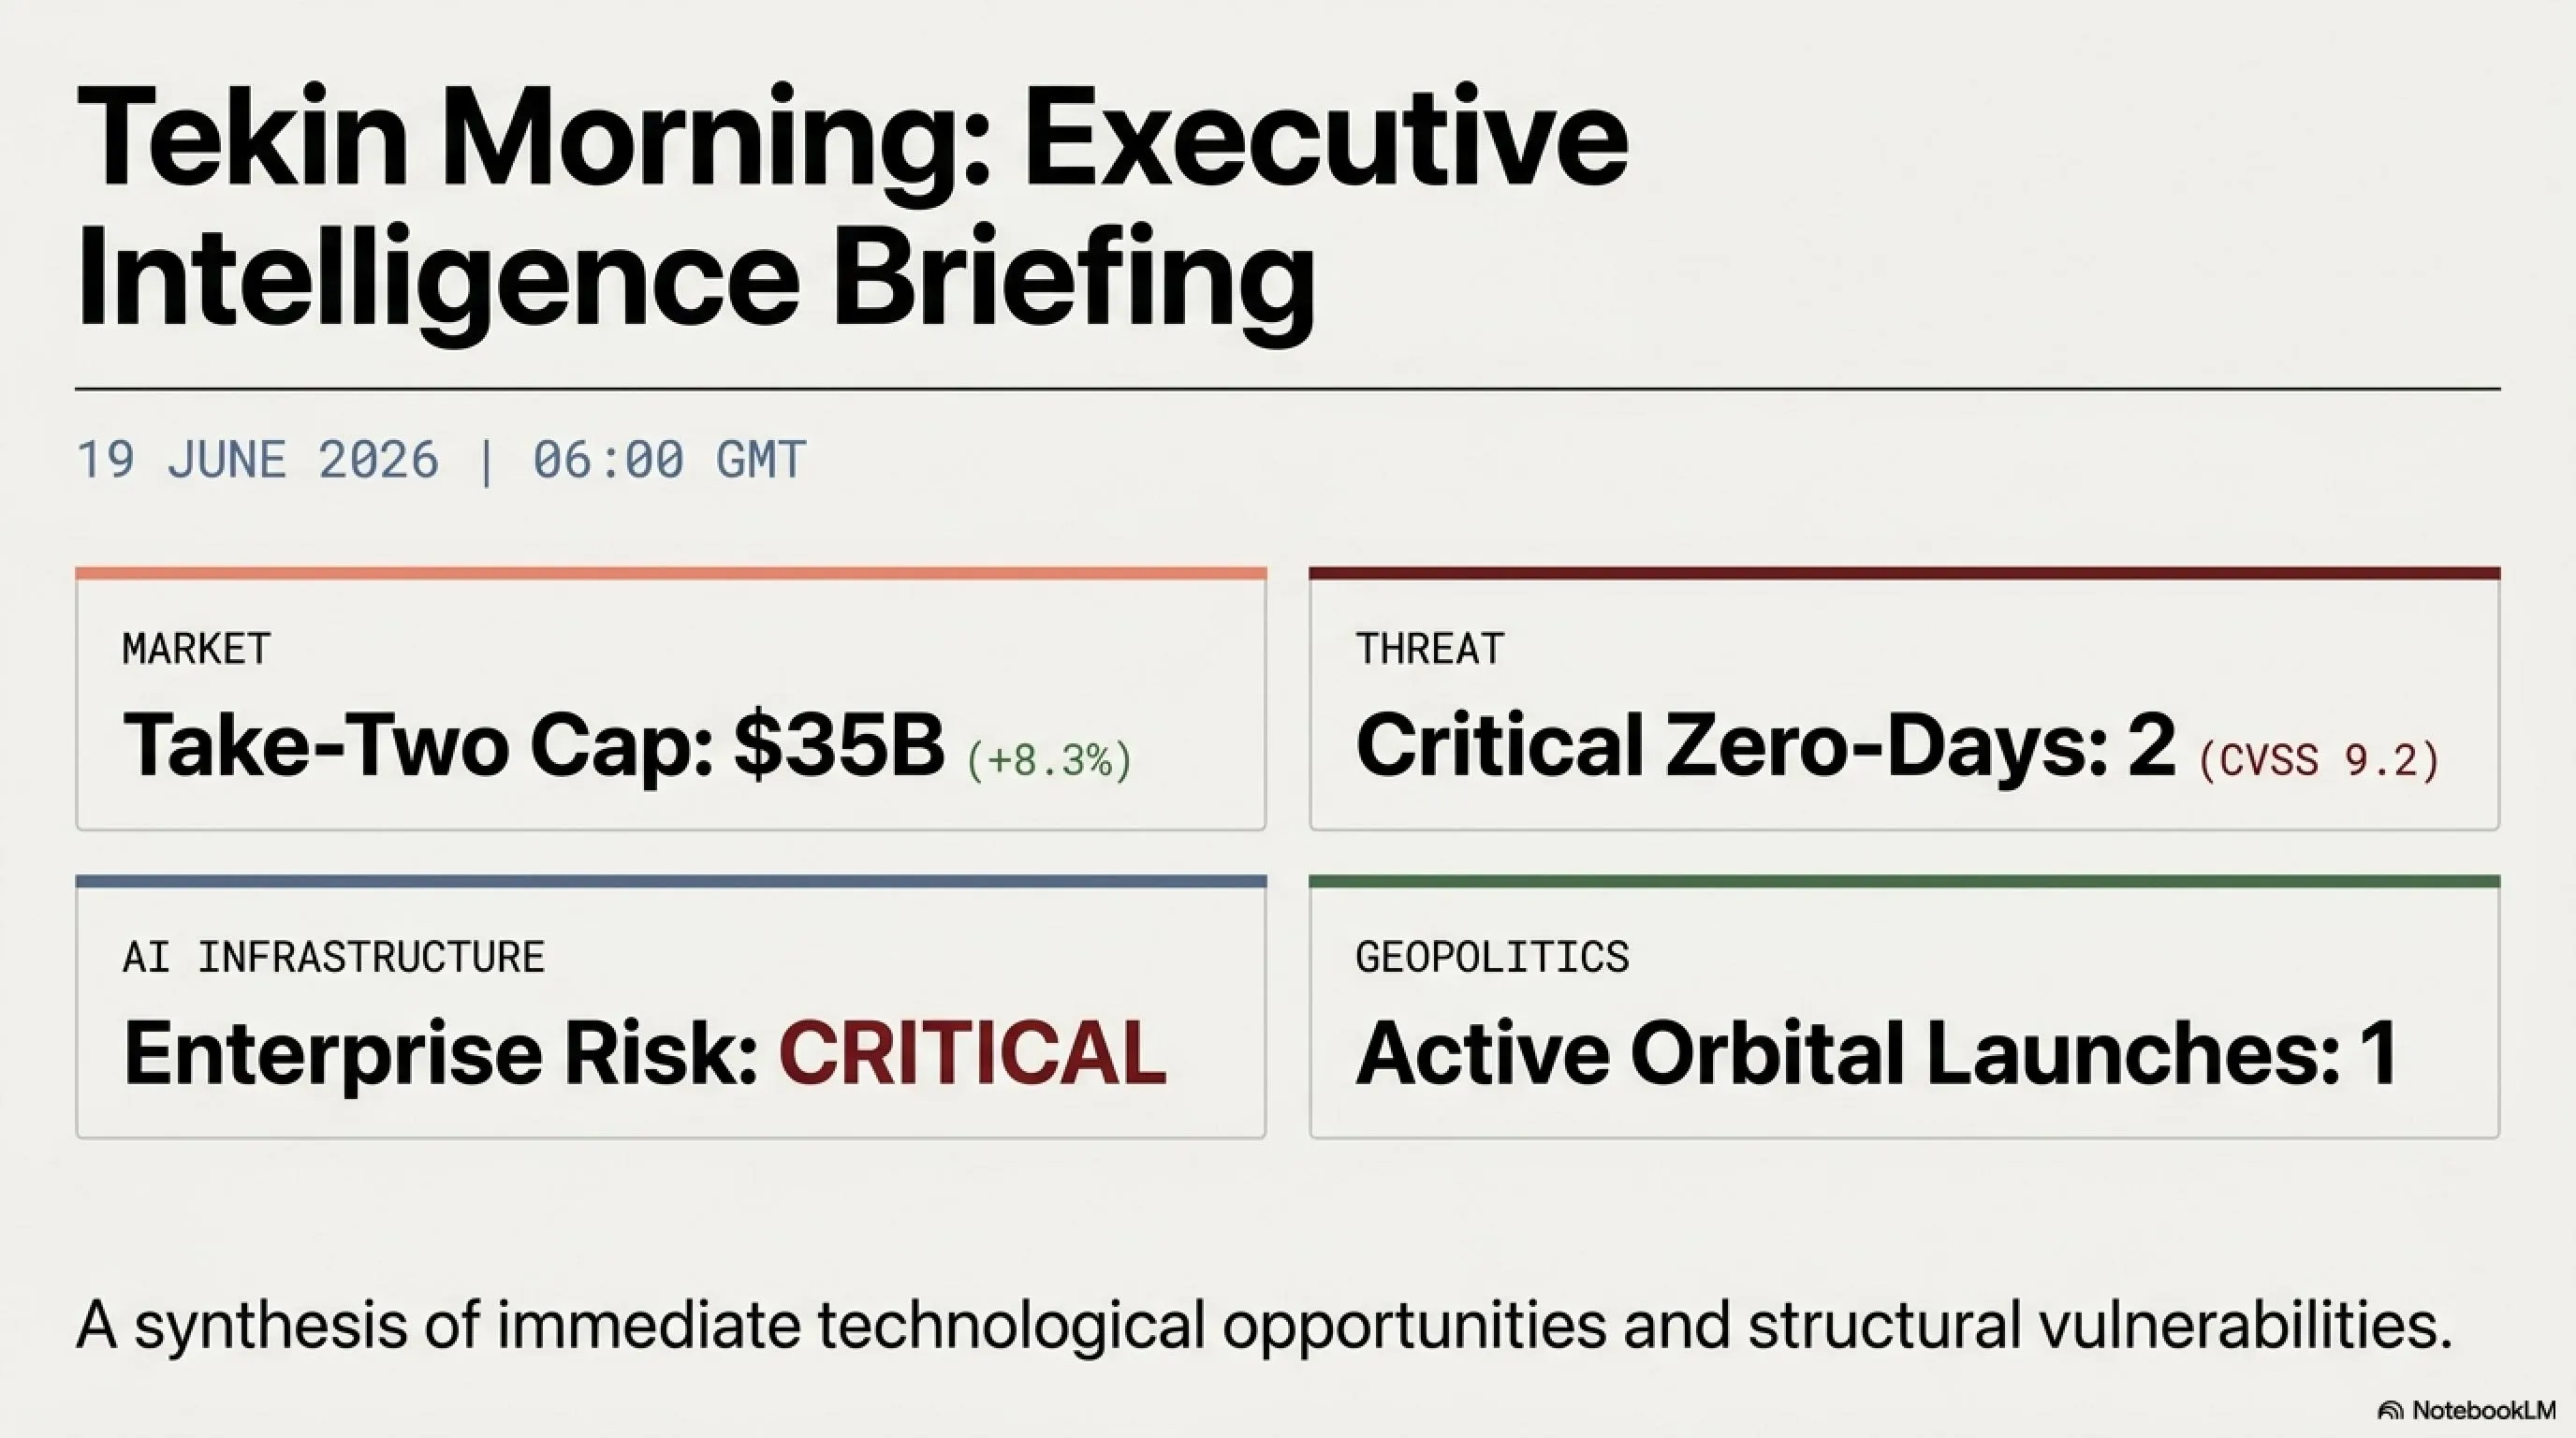Click the 19 JUNE 2026 date text

click(257, 460)
